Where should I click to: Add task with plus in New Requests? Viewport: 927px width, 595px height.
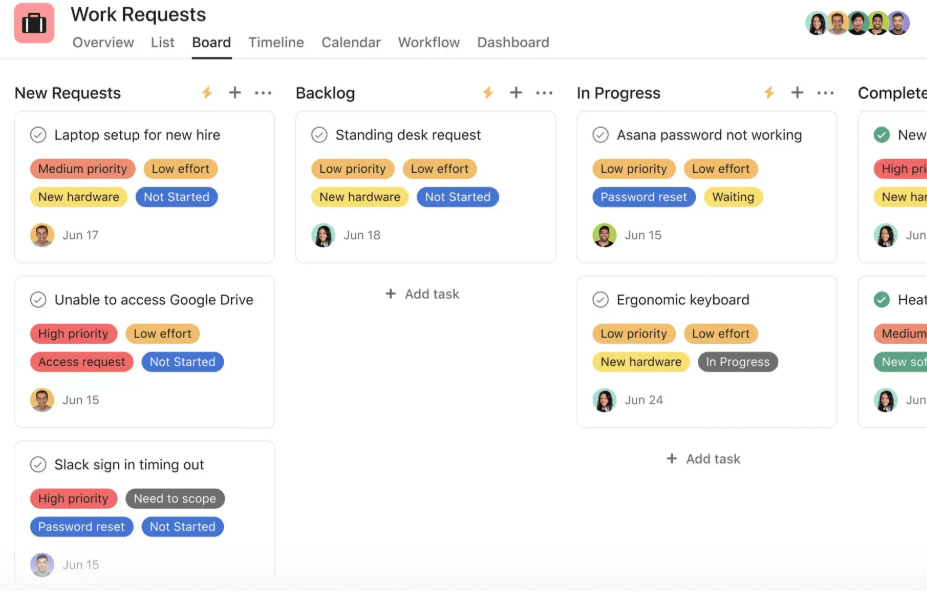pos(235,93)
